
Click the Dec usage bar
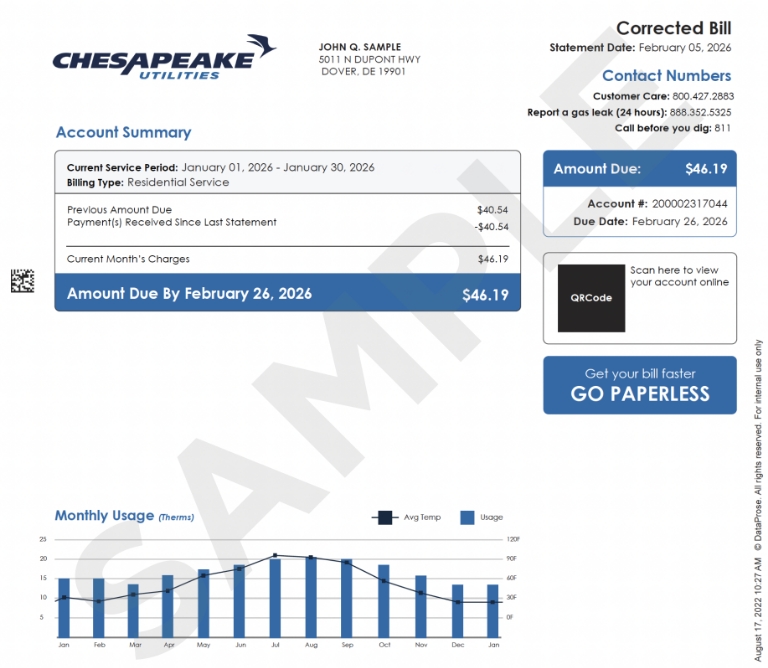[457, 611]
